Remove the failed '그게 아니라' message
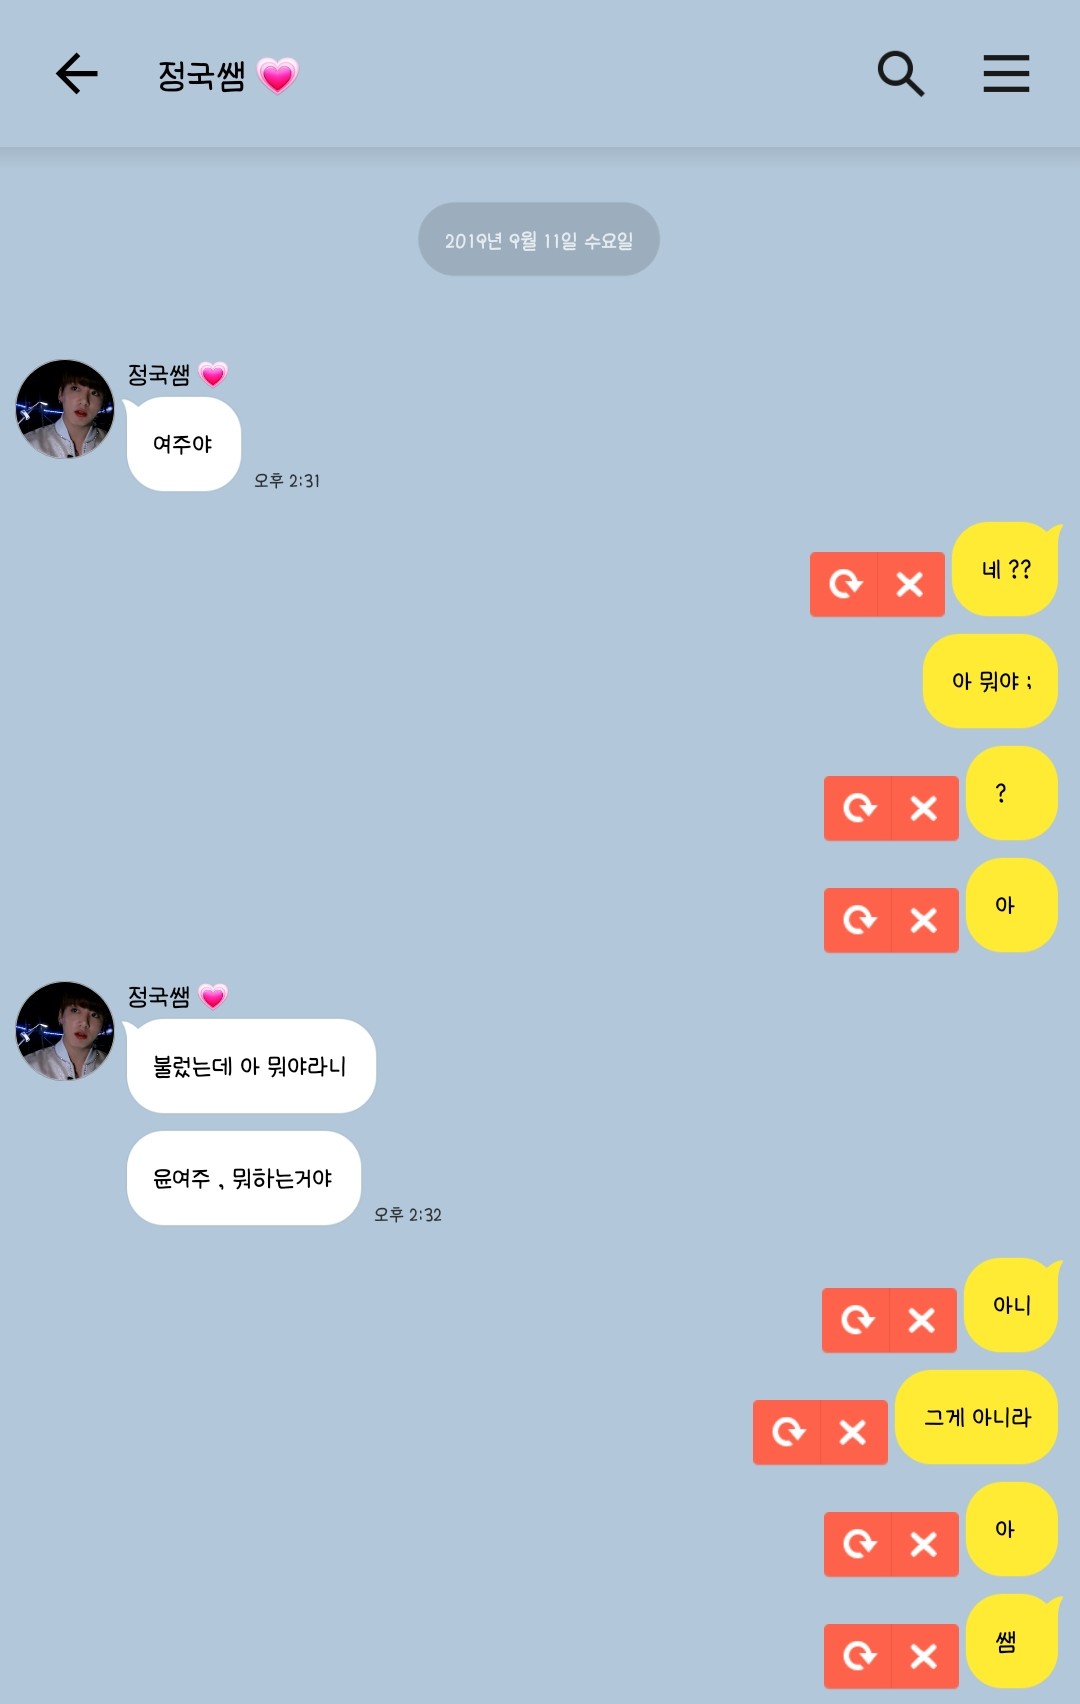Viewport: 1080px width, 1704px height. pos(854,1432)
